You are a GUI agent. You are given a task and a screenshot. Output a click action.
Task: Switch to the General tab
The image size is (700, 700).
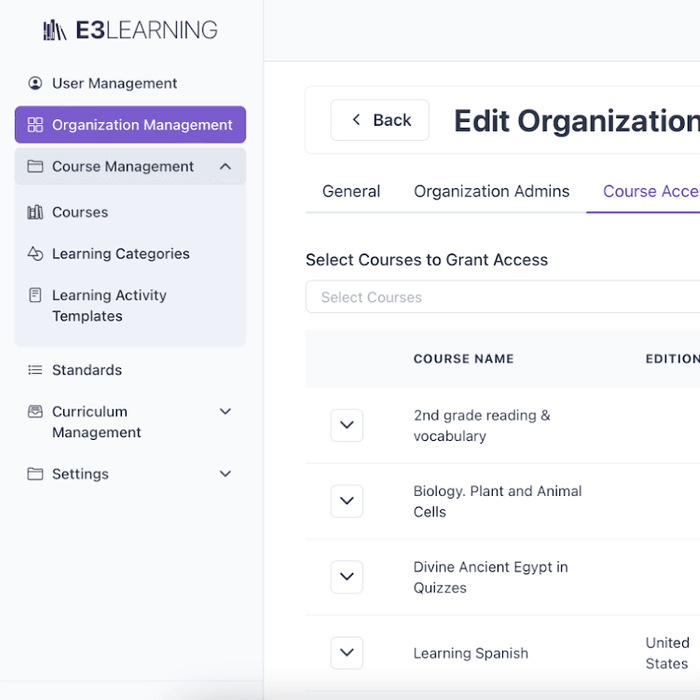pyautogui.click(x=351, y=191)
